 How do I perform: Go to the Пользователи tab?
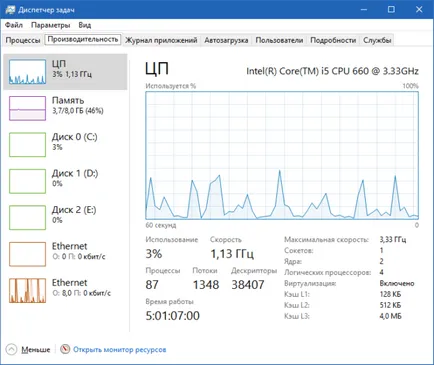click(x=279, y=40)
